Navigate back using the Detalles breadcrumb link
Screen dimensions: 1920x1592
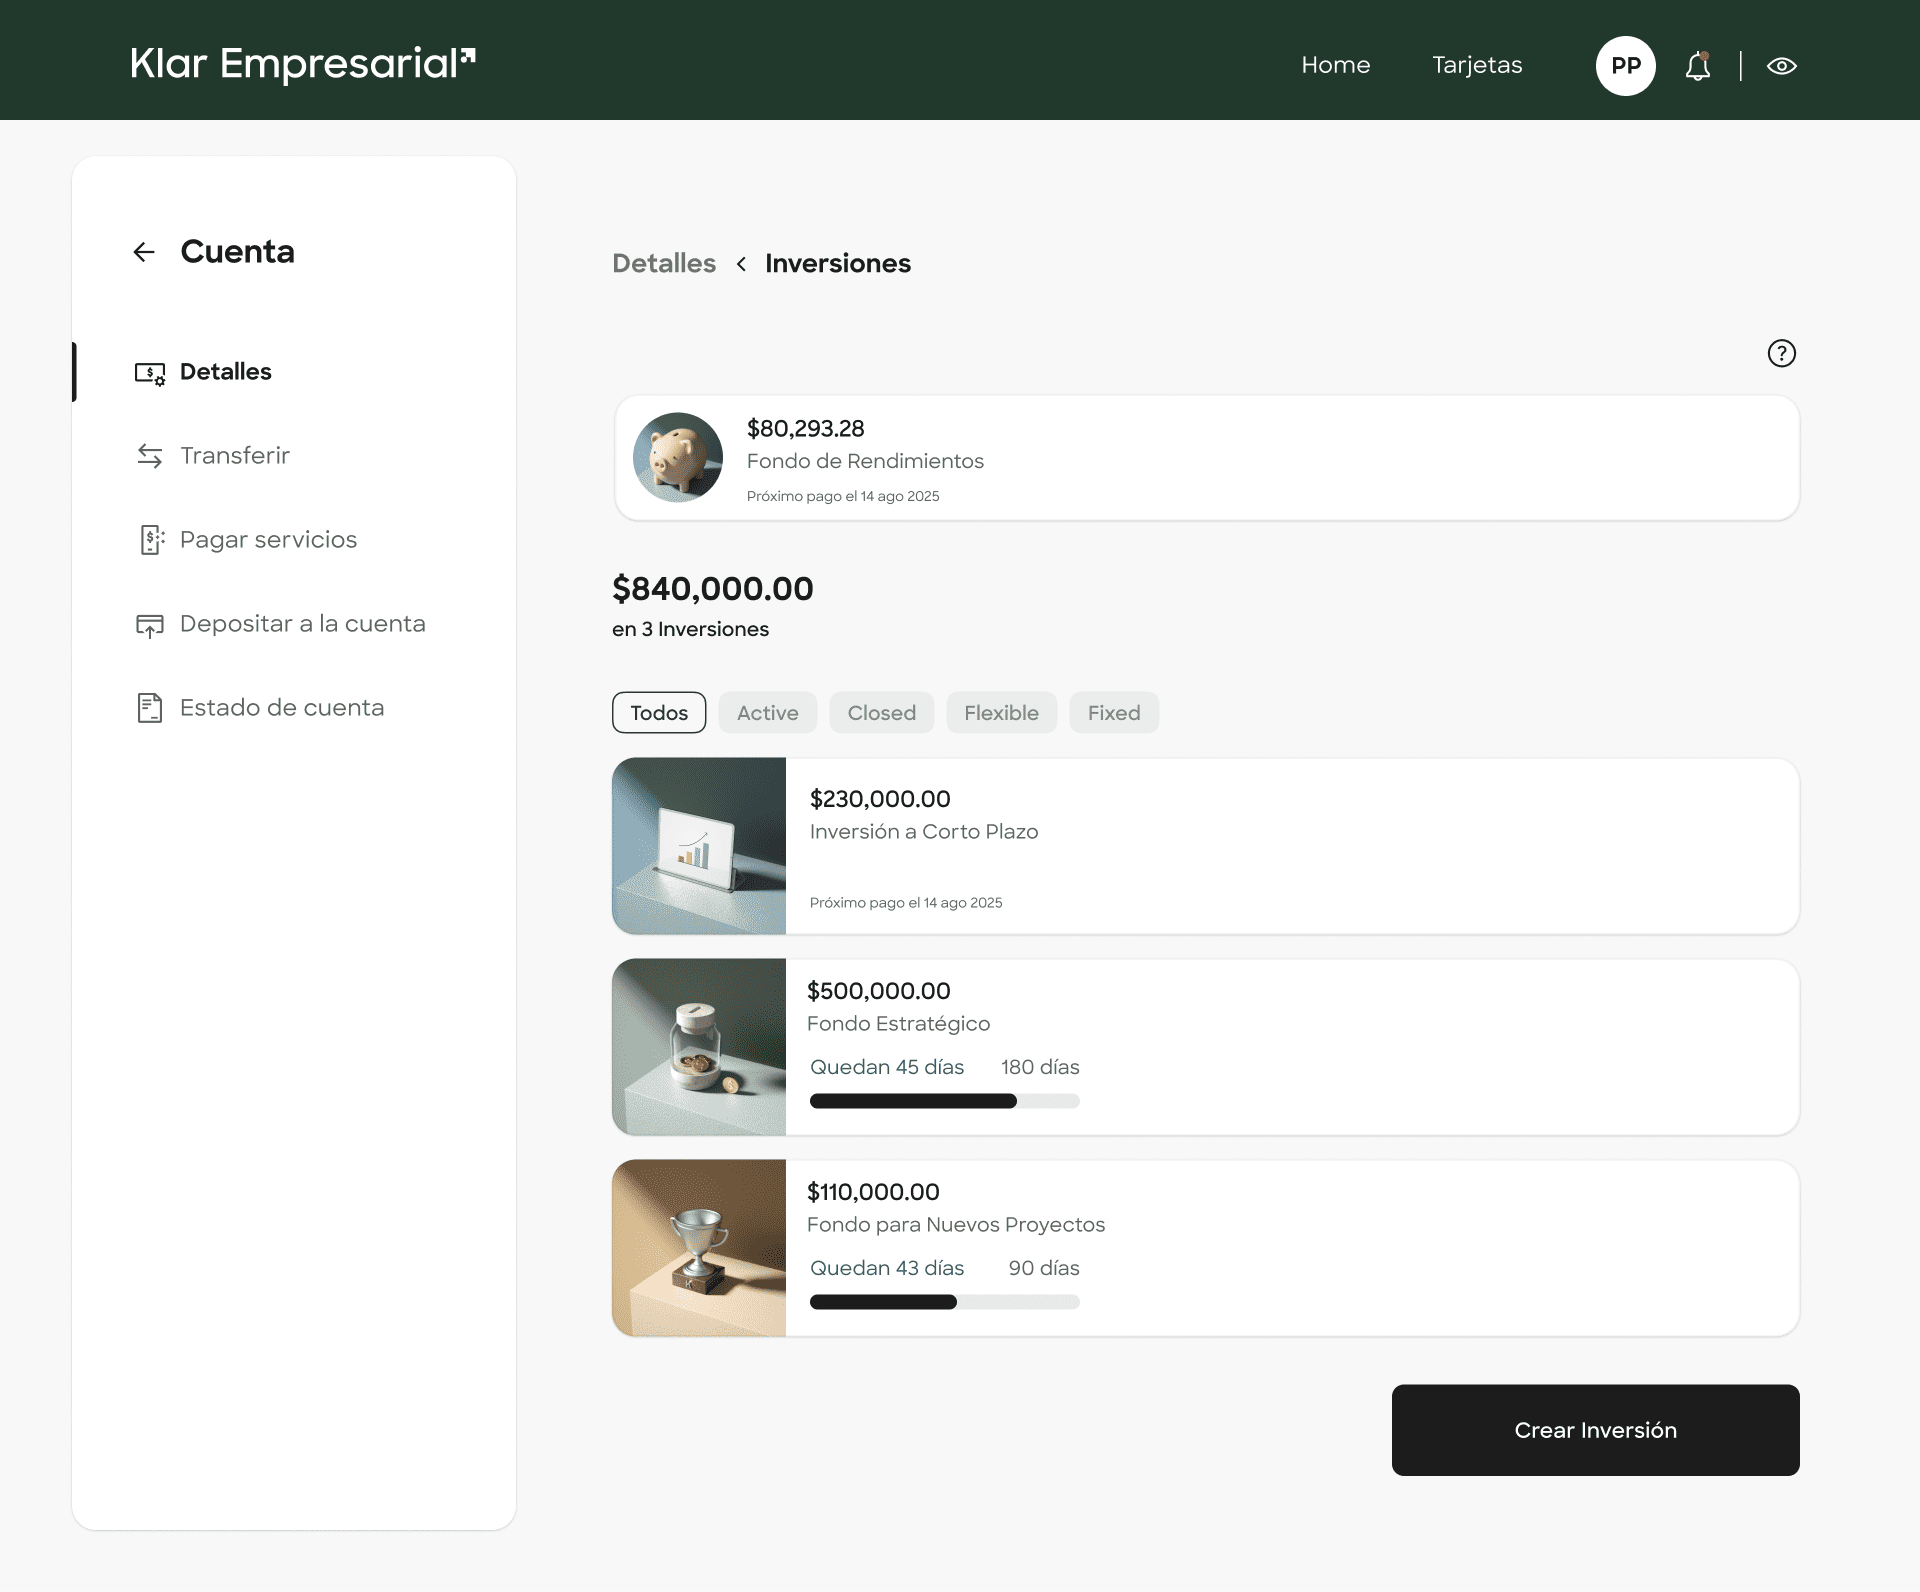click(663, 263)
